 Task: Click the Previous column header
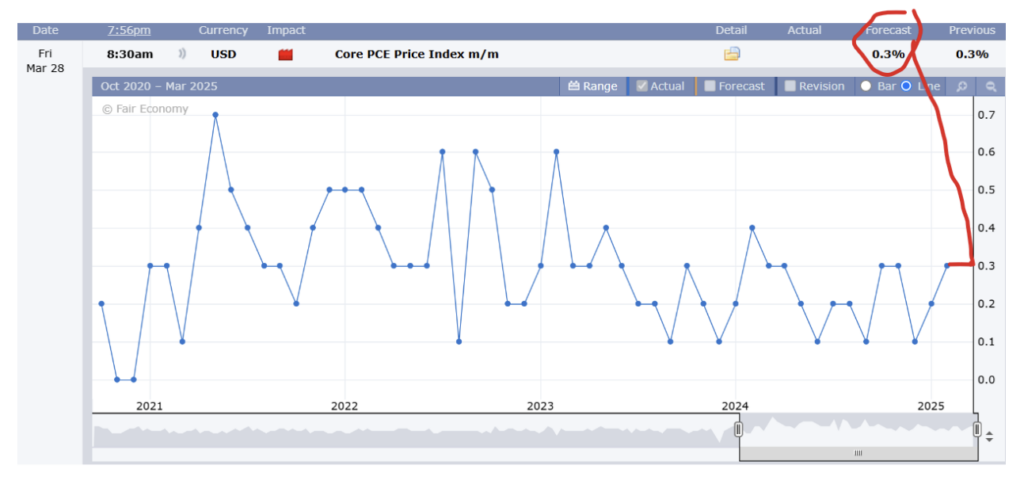[972, 30]
